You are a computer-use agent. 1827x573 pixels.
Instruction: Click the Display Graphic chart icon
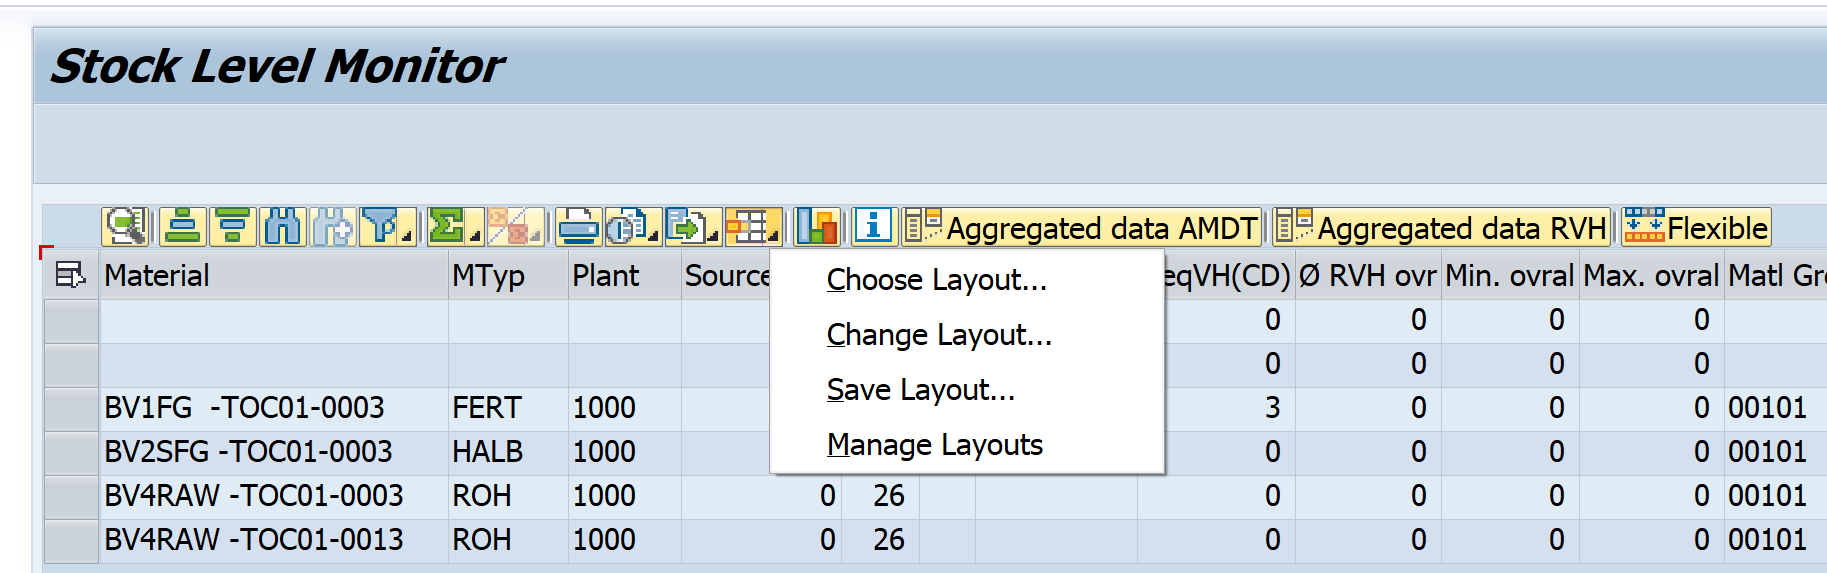click(x=817, y=227)
